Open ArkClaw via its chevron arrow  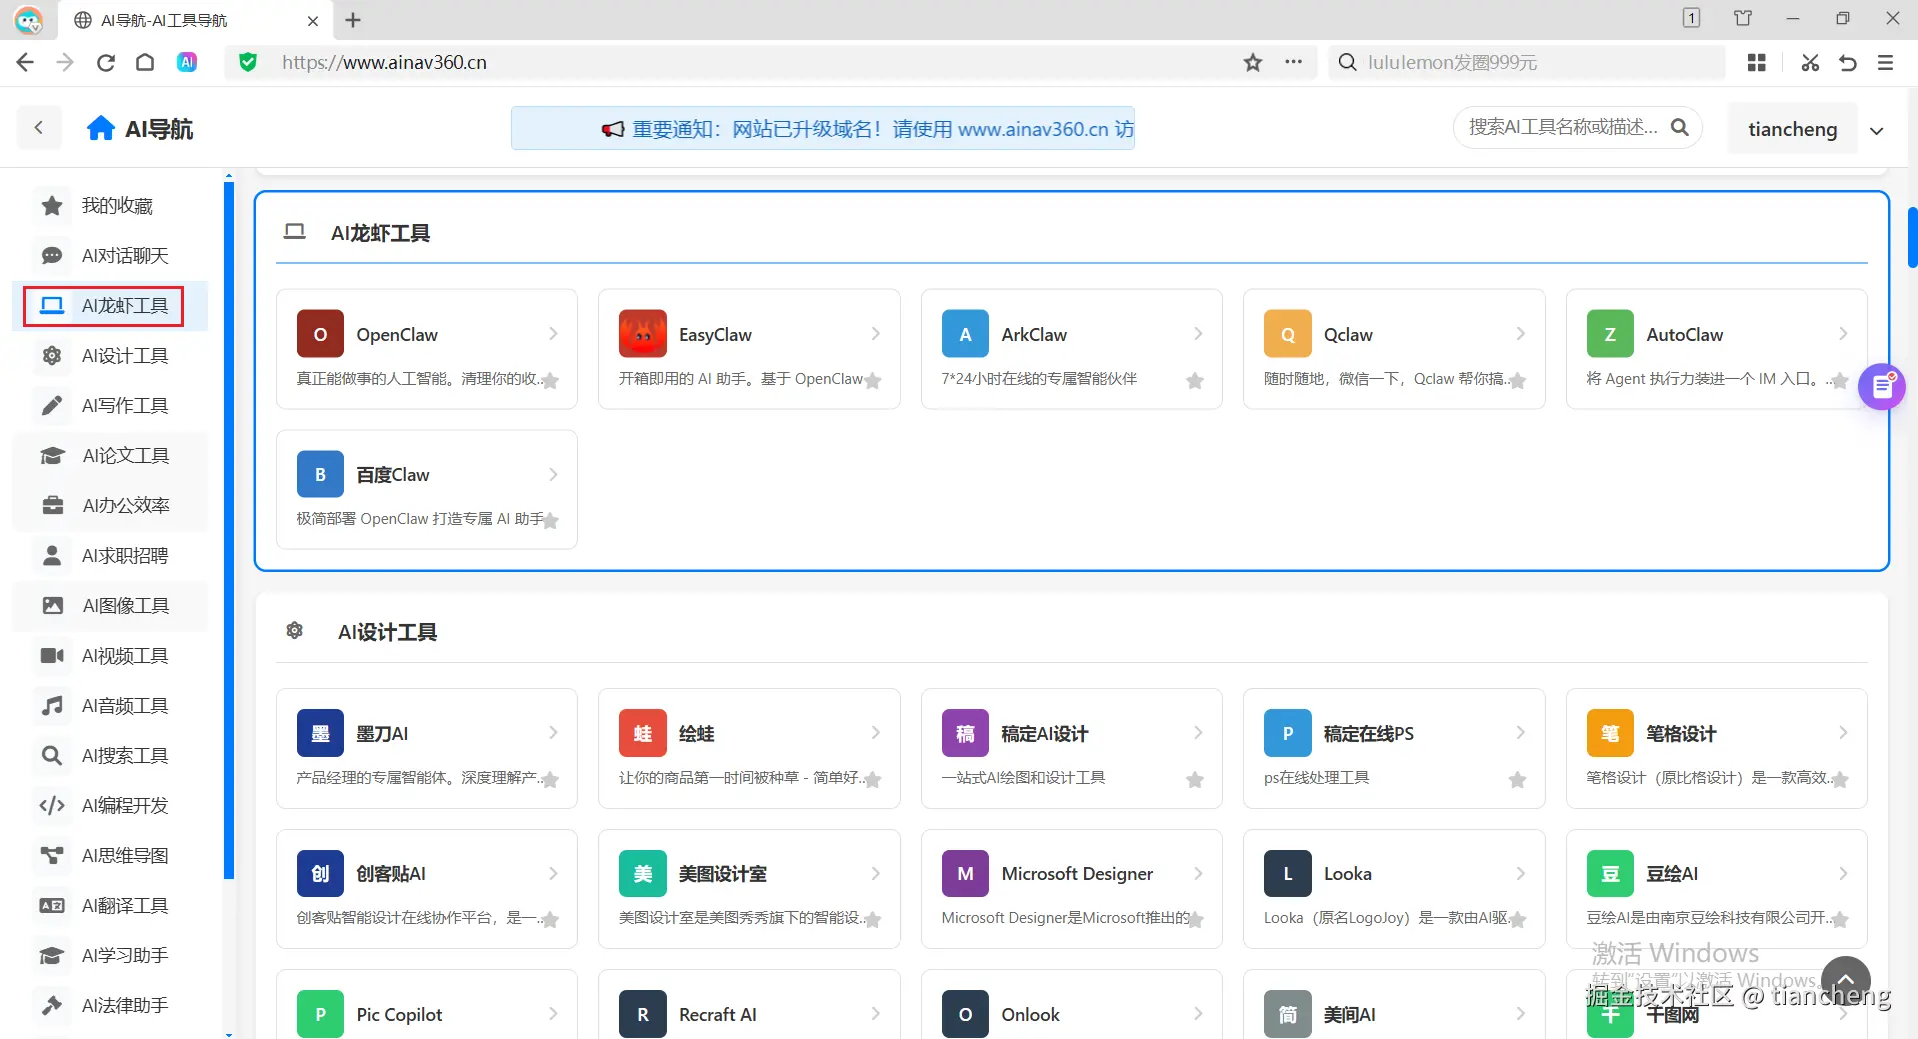pyautogui.click(x=1198, y=334)
